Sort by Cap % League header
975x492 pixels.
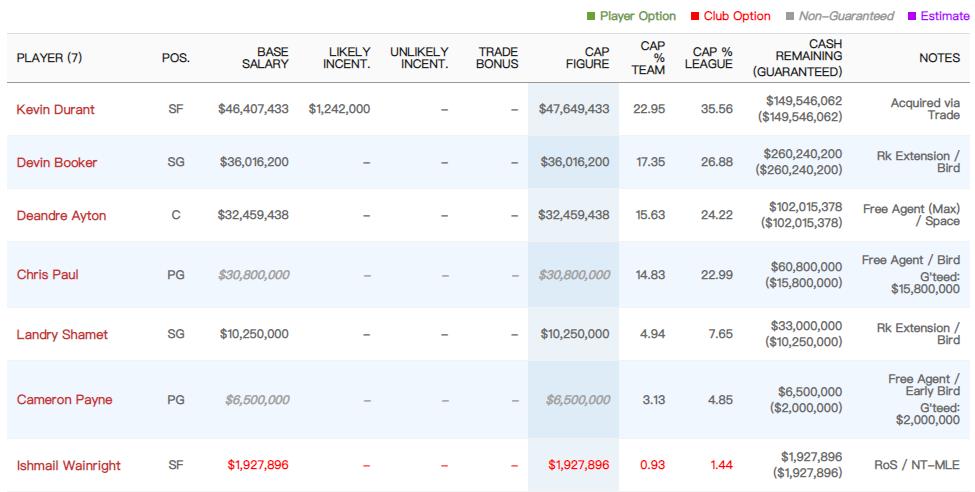tap(709, 58)
